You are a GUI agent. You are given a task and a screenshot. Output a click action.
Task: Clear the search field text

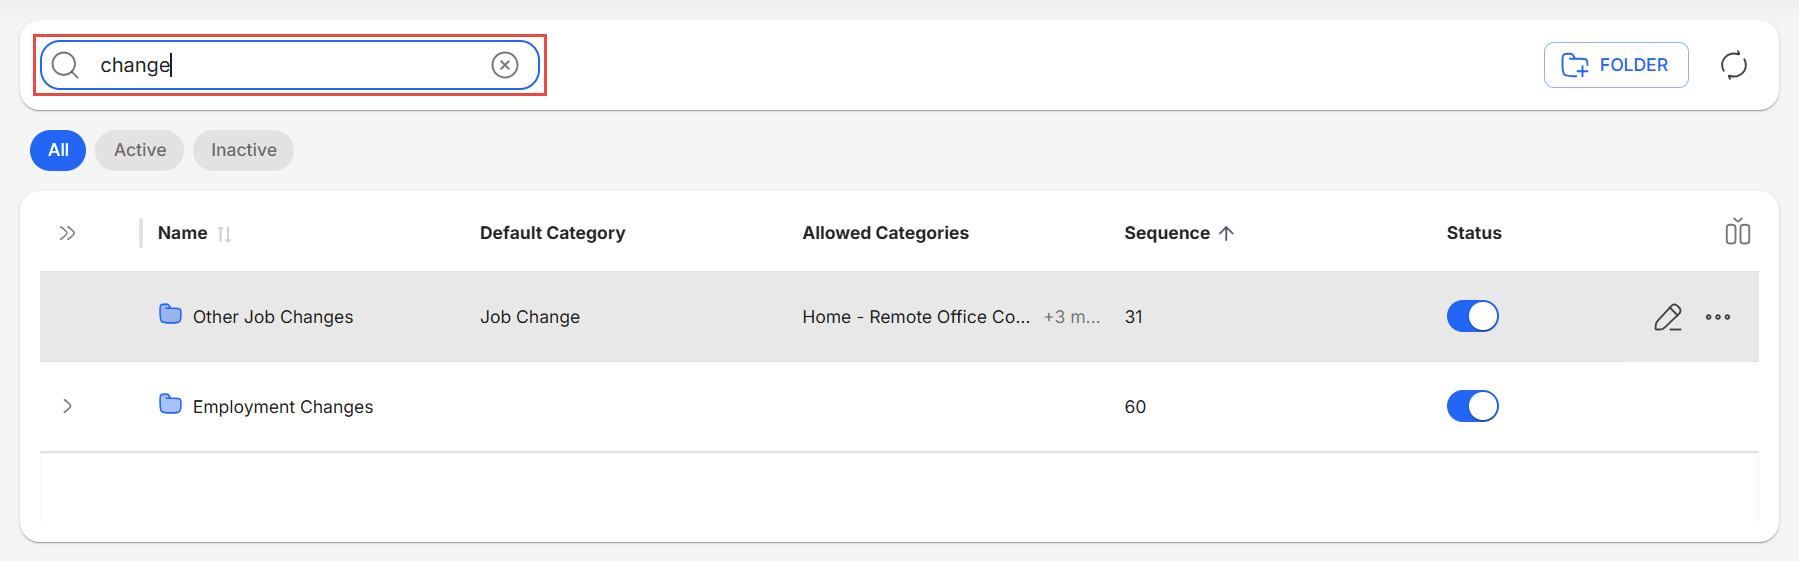click(x=505, y=65)
